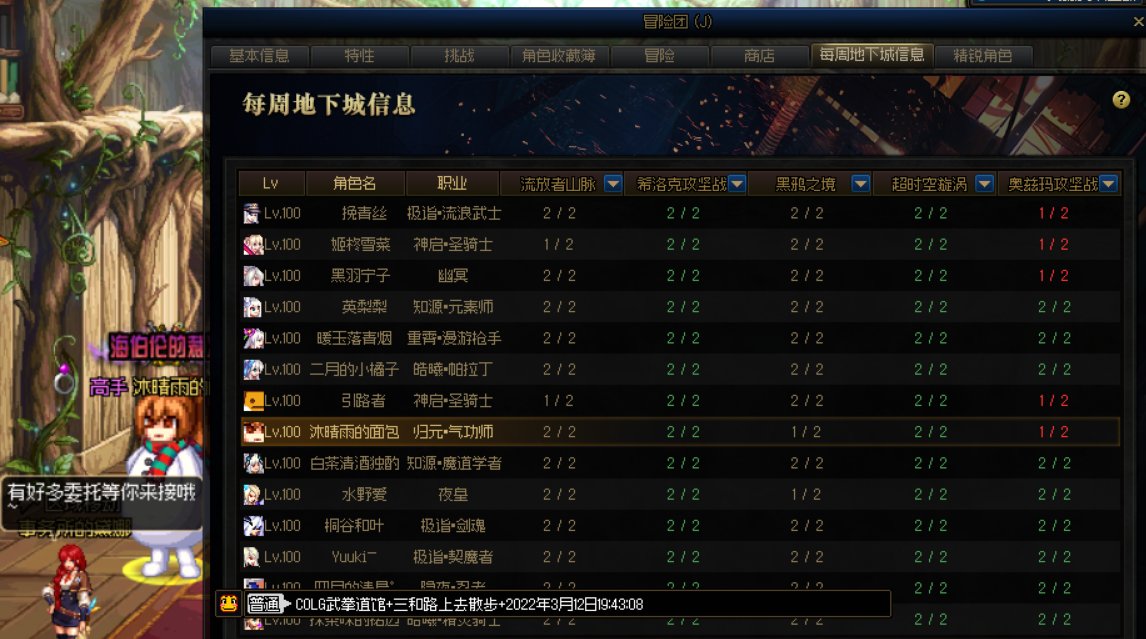Screen dimensions: 1146x639
Task: Select character name 挽青丝
Action: [364, 213]
